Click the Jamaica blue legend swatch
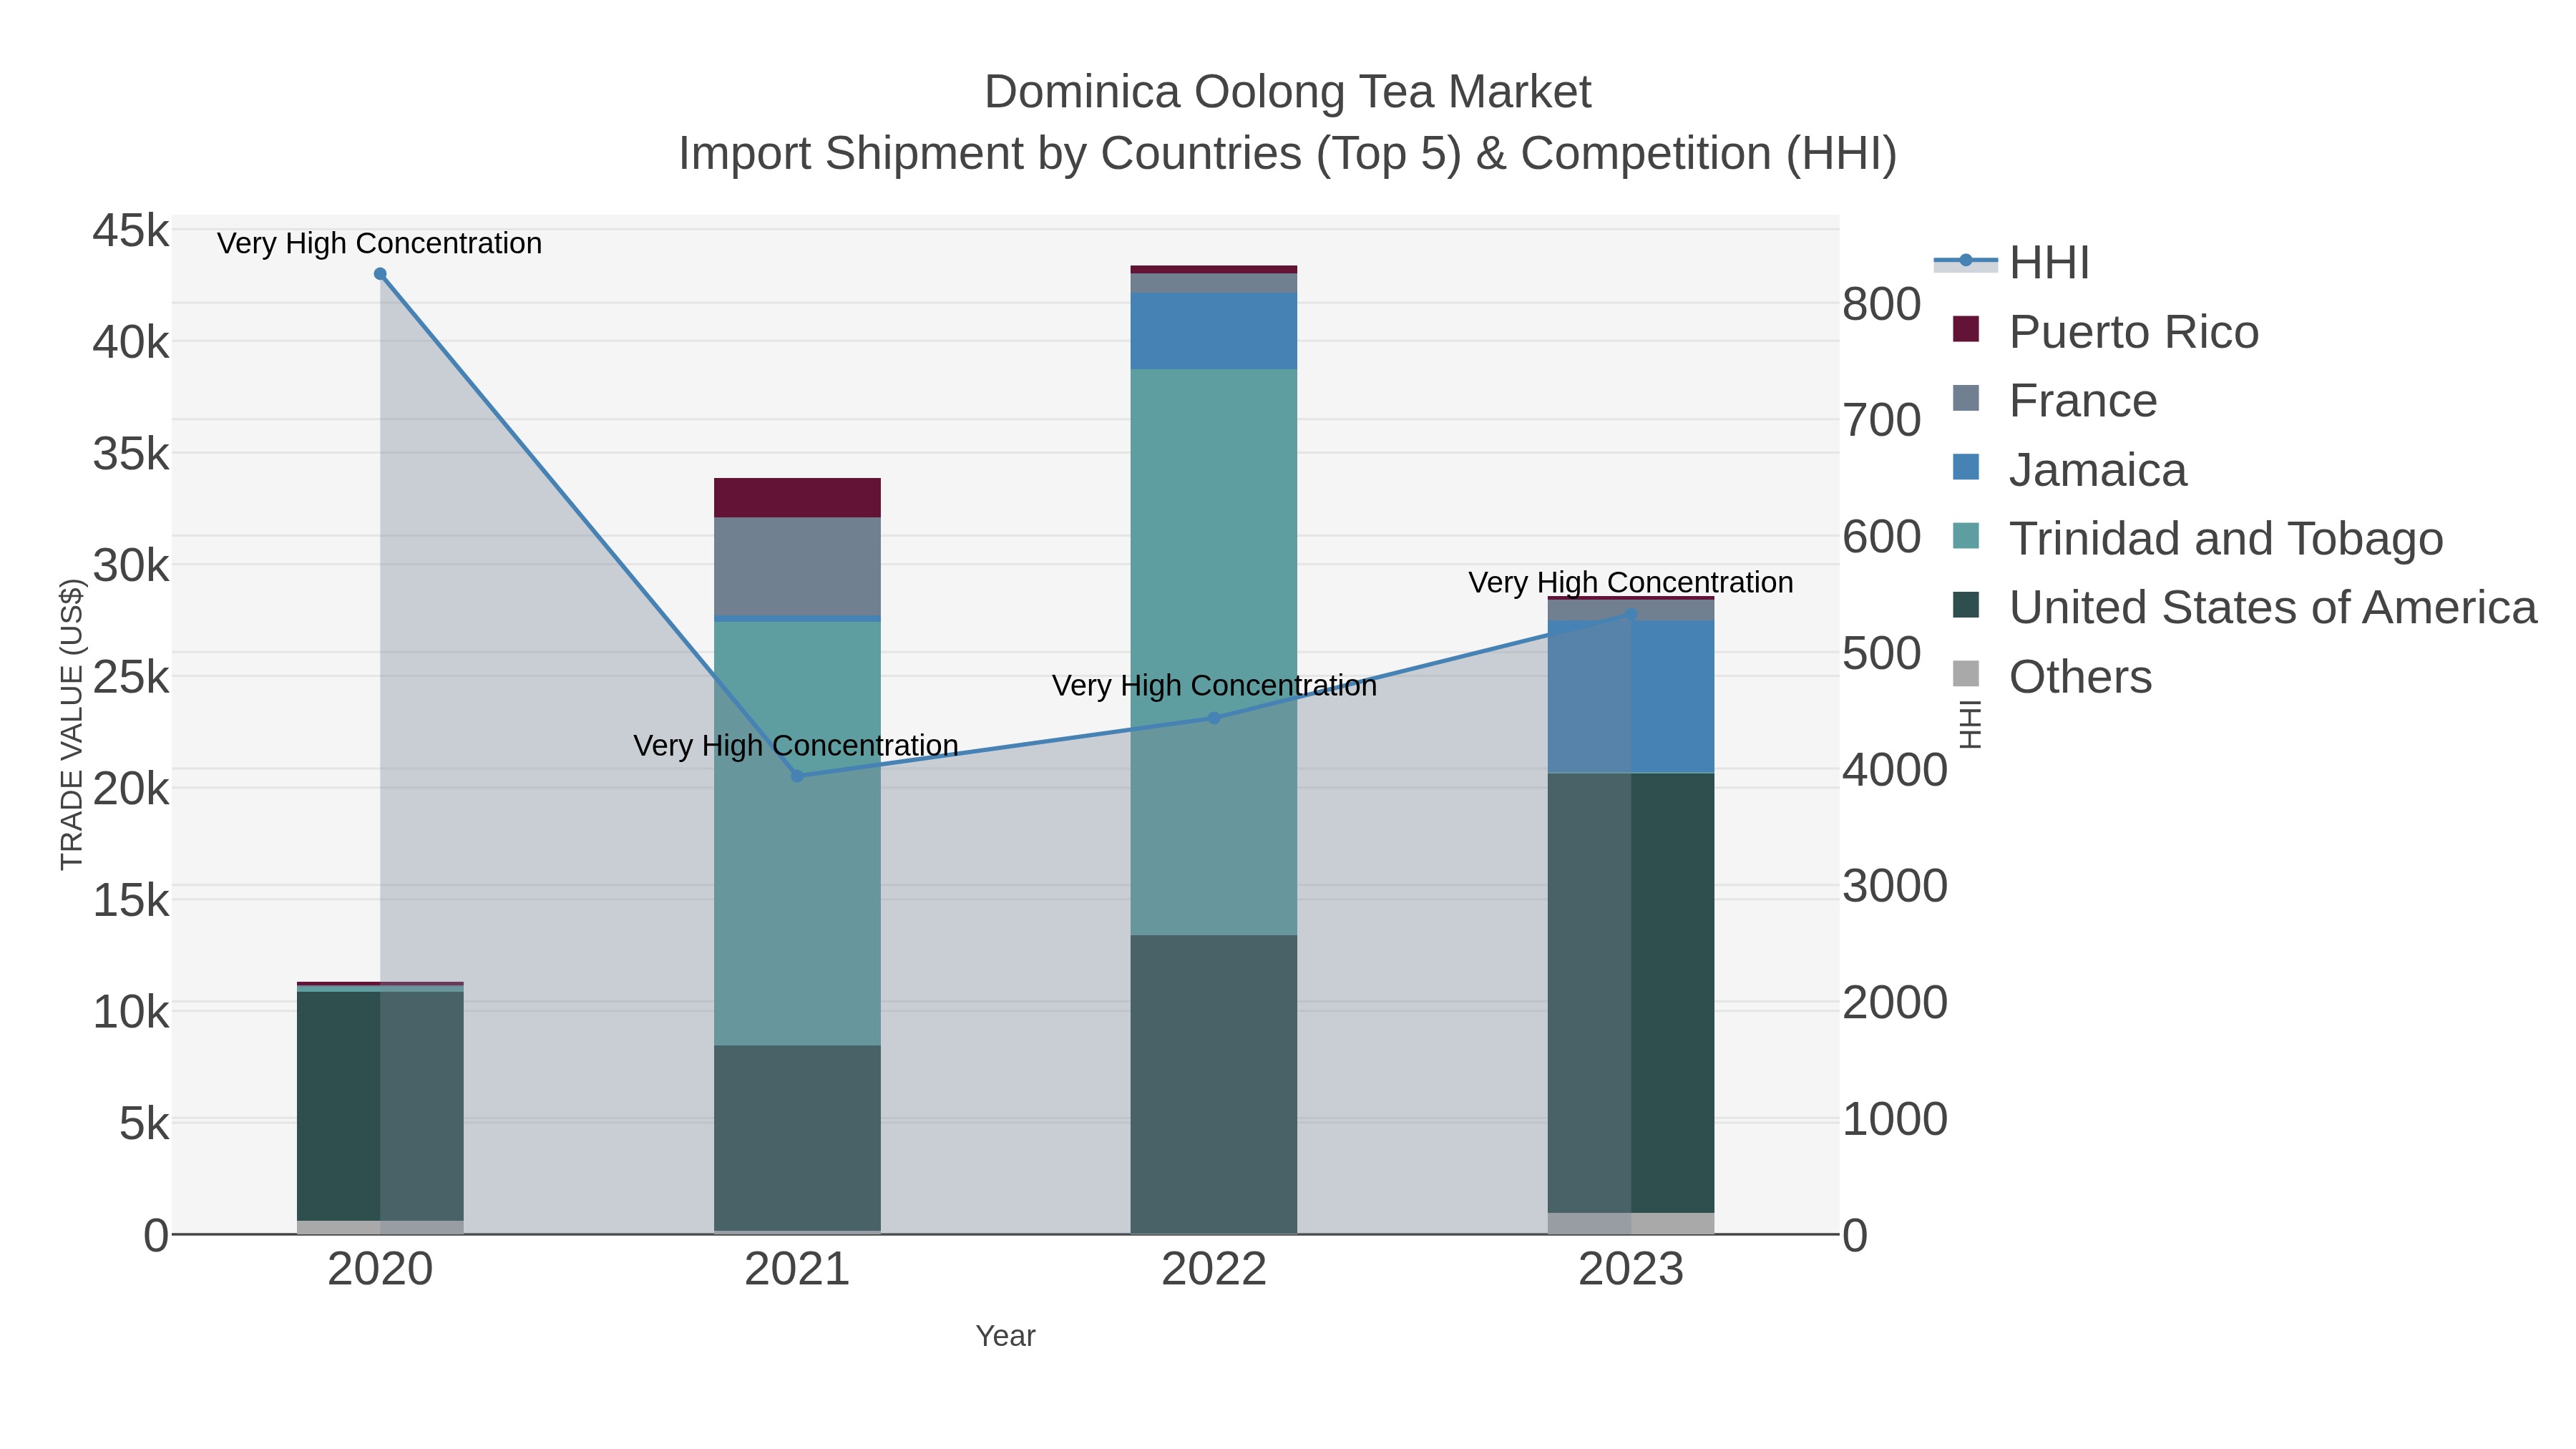The width and height of the screenshot is (2576, 1449). tap(1966, 467)
